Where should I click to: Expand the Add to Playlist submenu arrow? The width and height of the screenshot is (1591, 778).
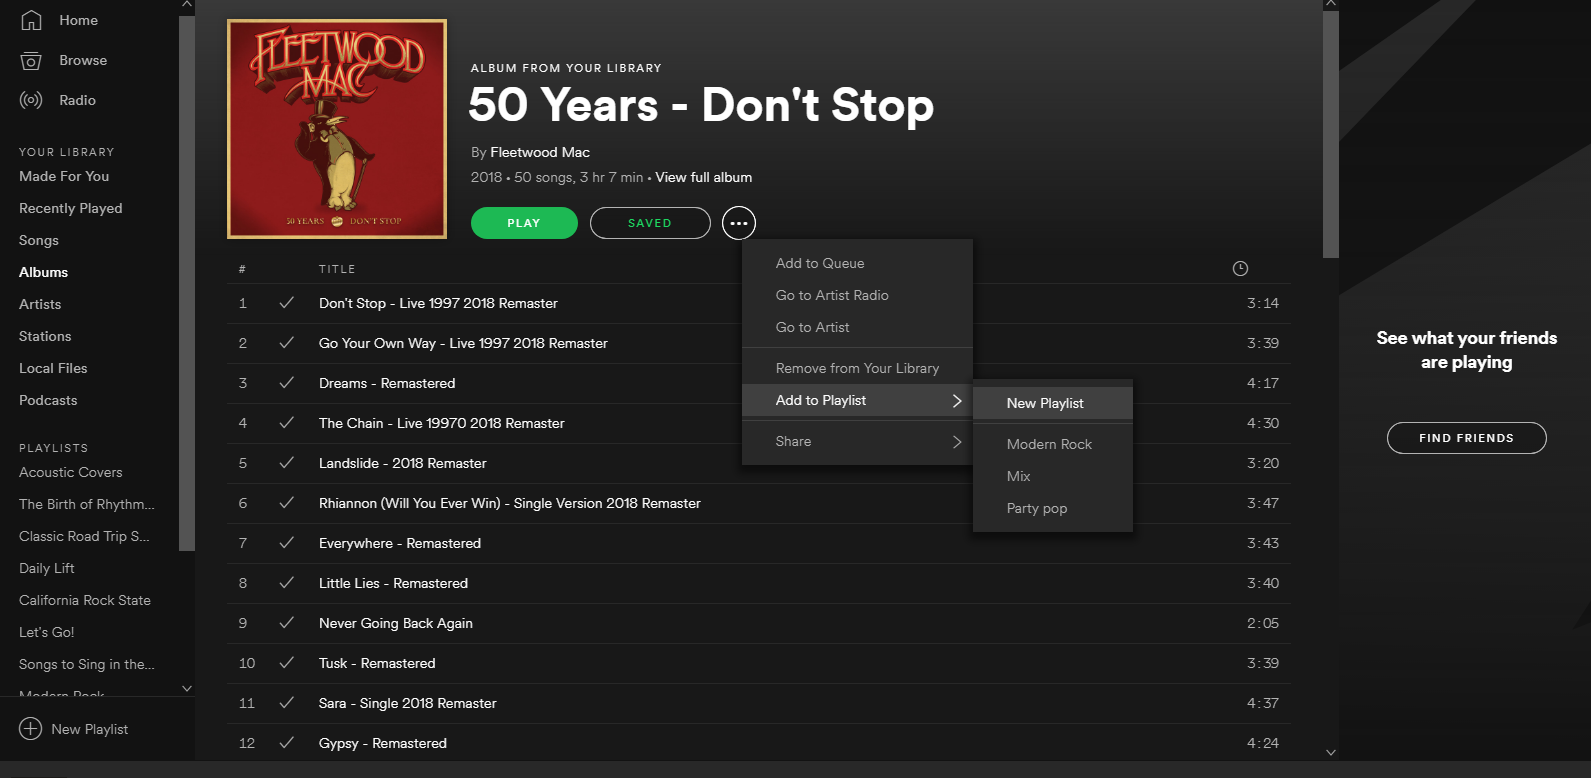coord(957,400)
